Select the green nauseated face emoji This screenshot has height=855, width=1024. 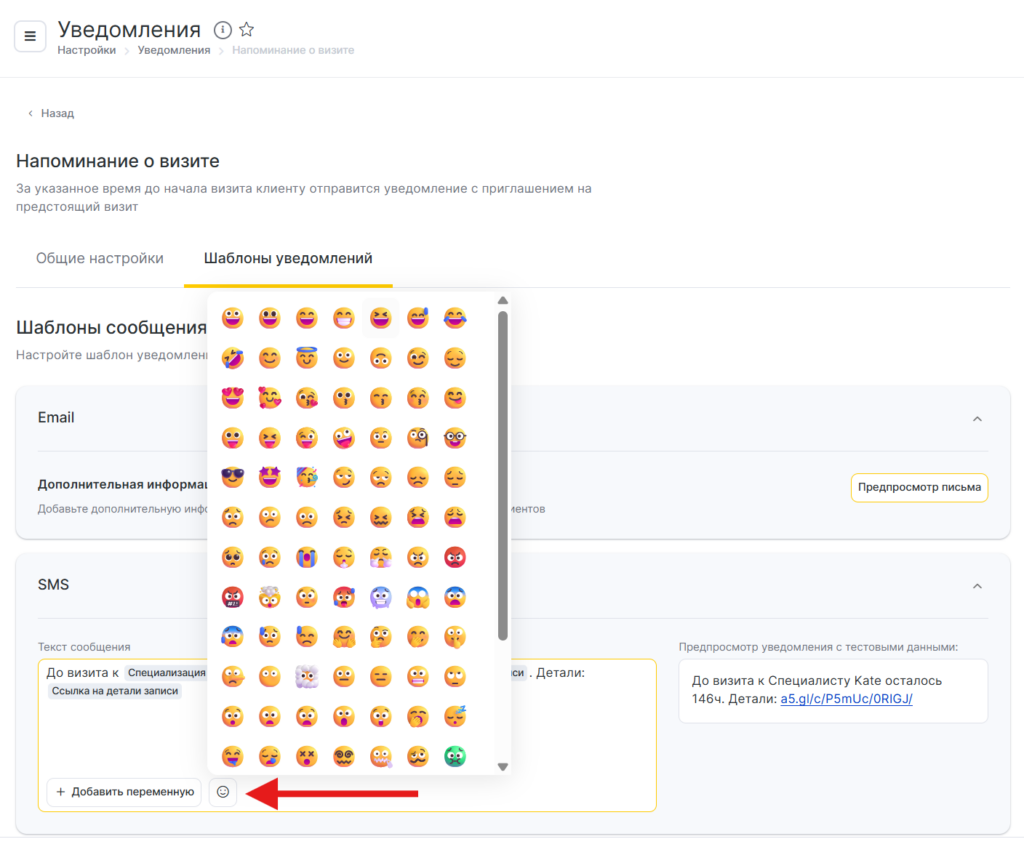pos(455,757)
